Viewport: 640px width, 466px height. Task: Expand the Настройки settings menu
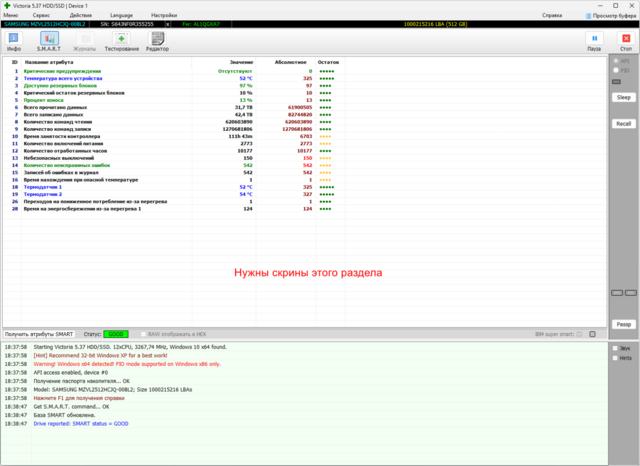(x=164, y=16)
